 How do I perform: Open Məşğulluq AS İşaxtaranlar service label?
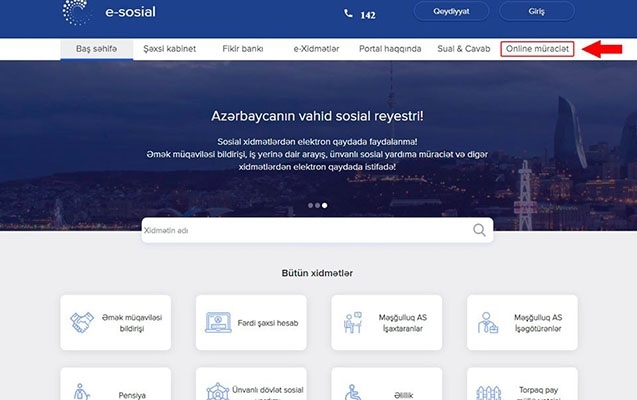(403, 323)
